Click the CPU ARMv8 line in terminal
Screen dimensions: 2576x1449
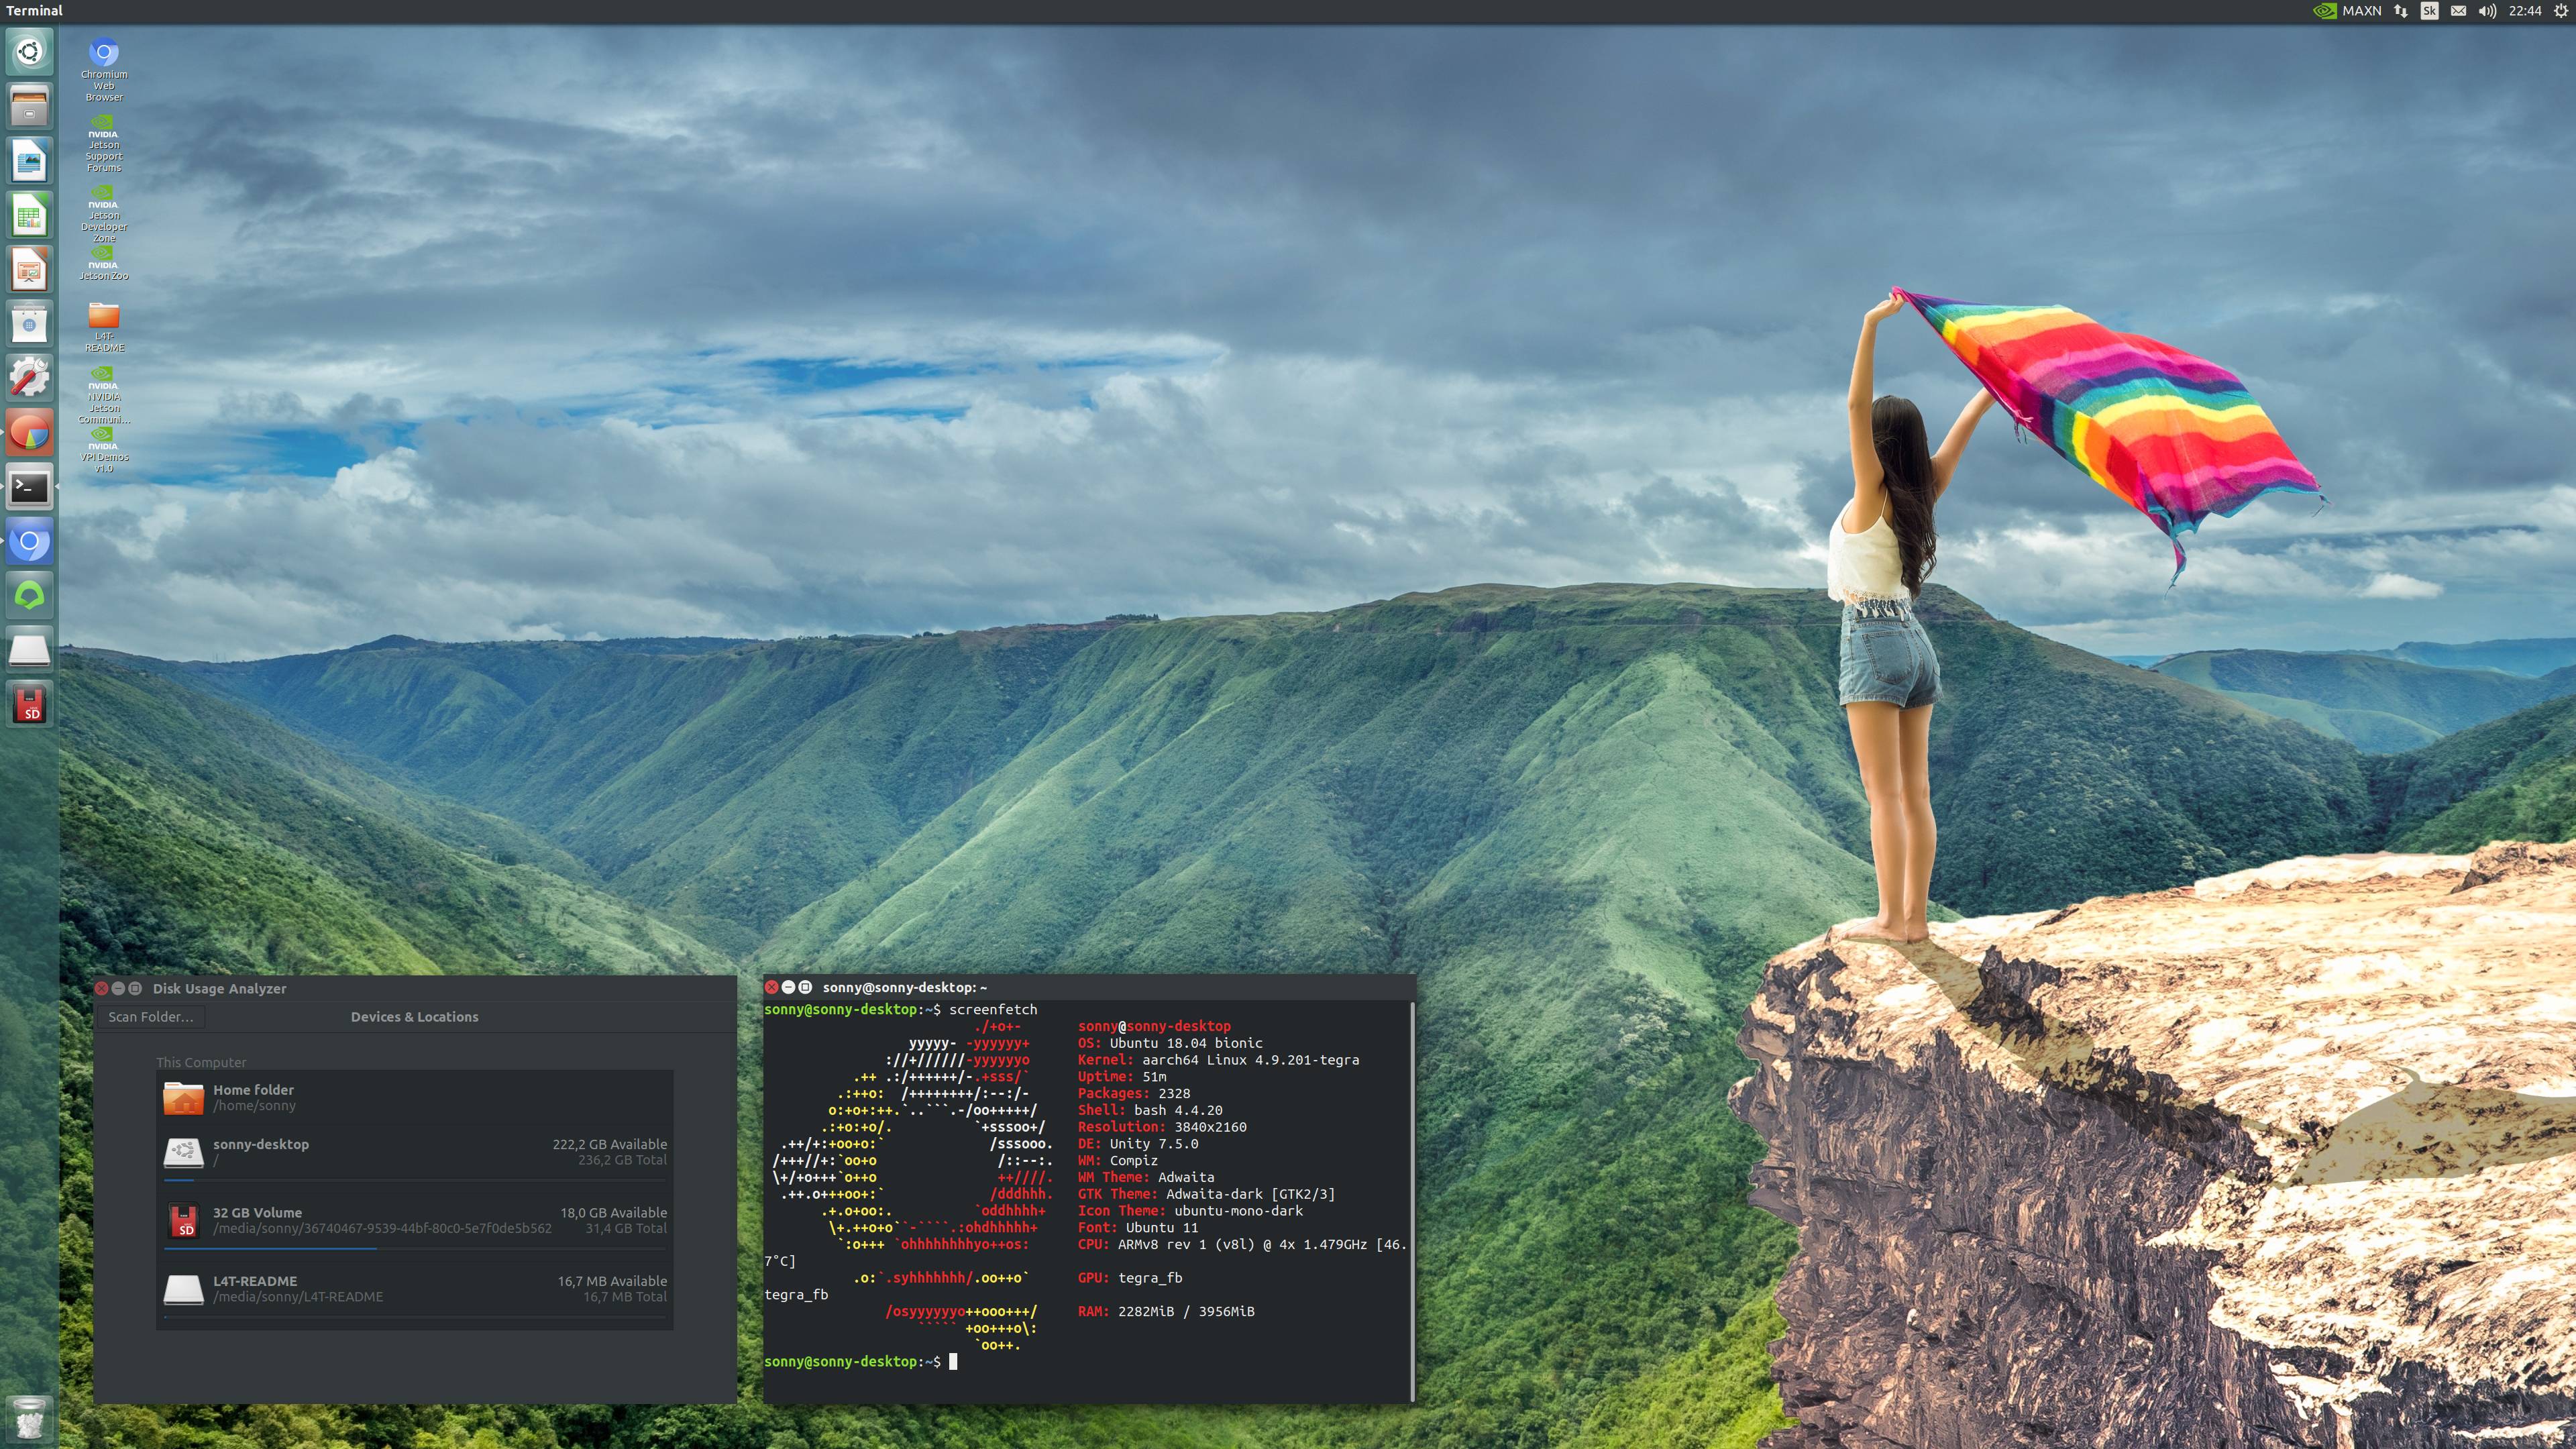1242,1244
